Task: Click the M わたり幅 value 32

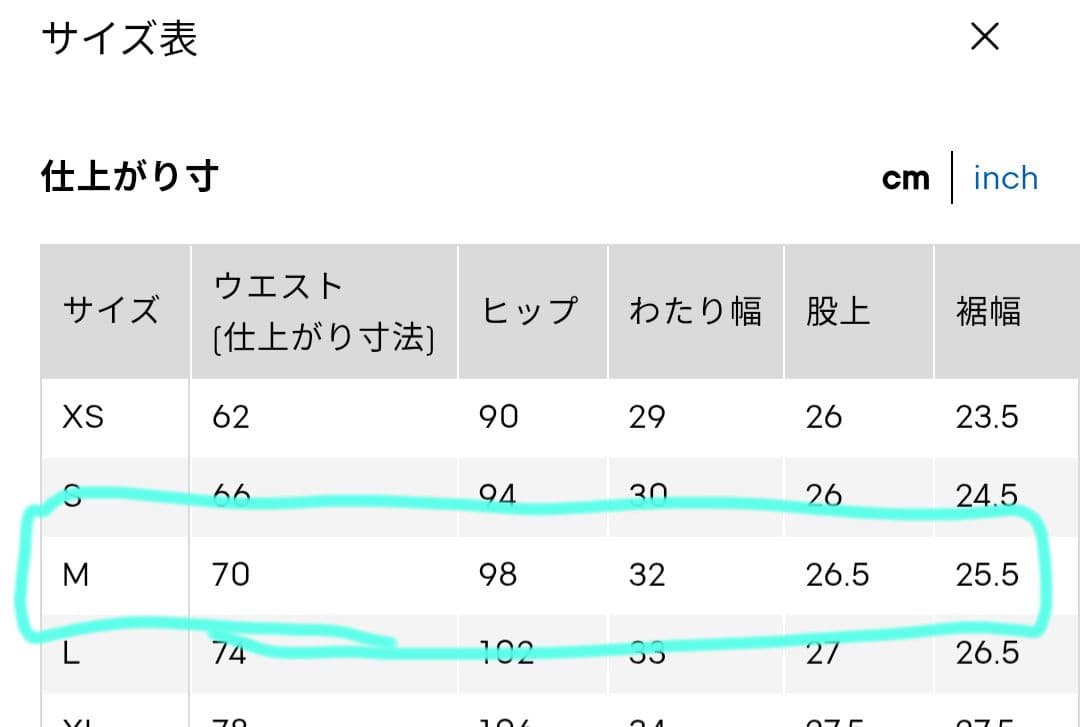Action: point(647,574)
